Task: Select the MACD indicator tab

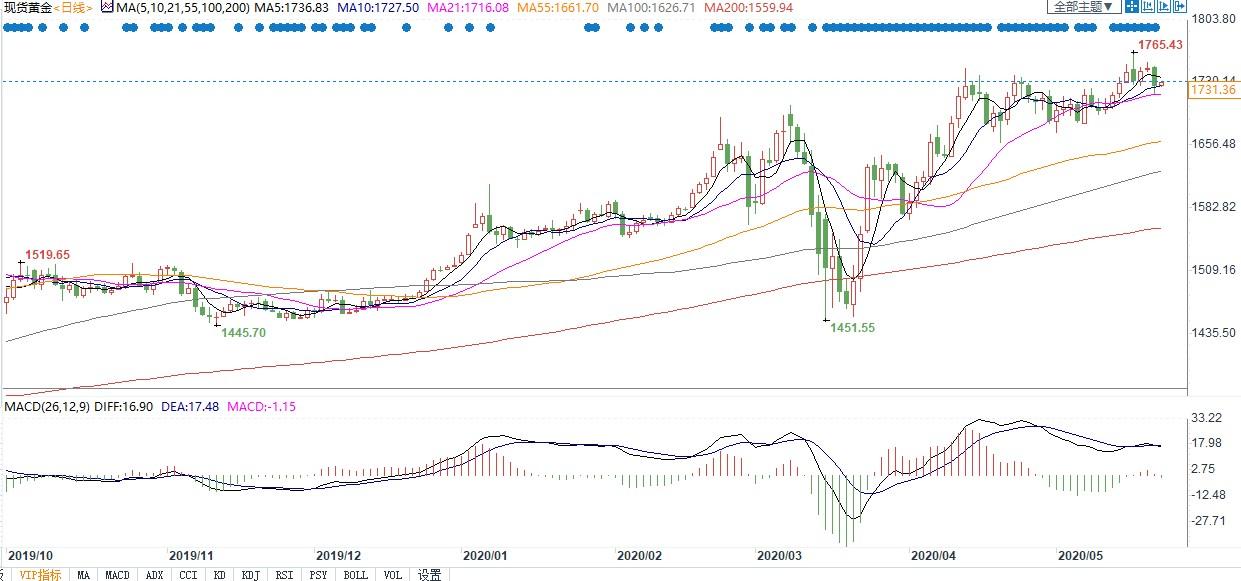Action: coord(117,574)
